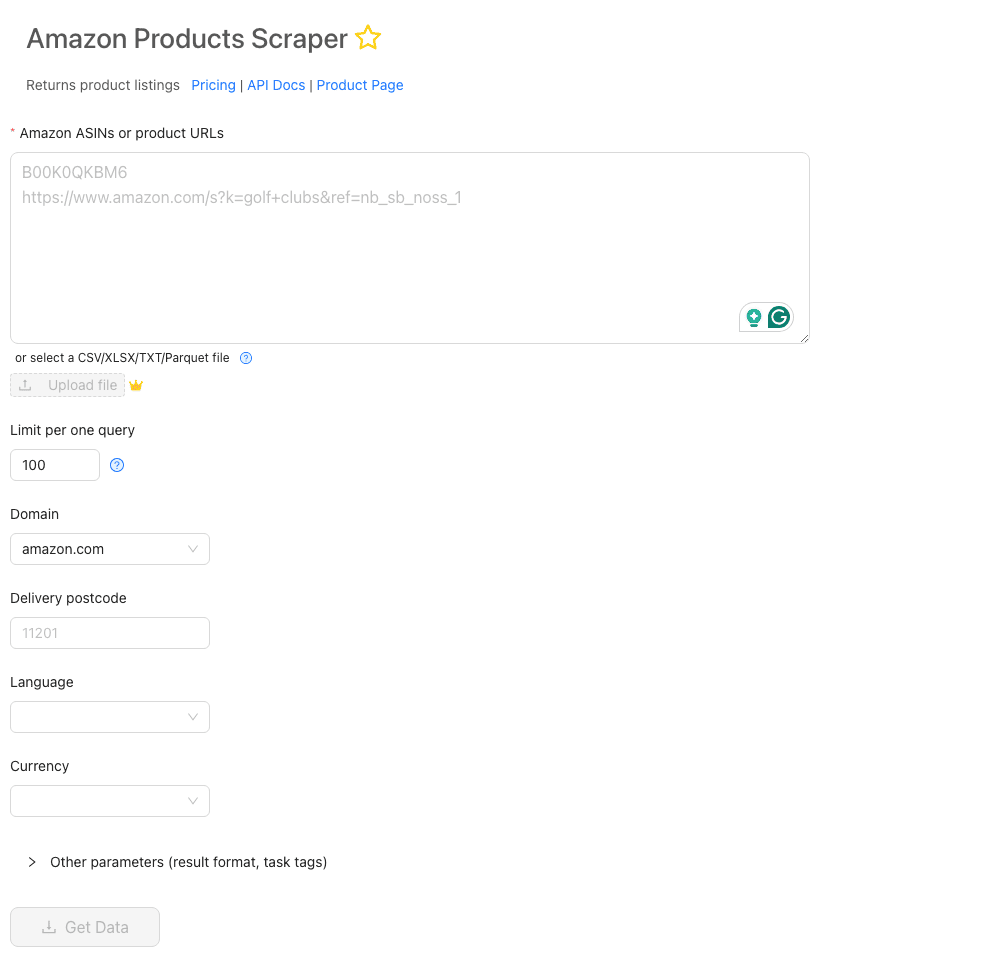Click the Delivery postcode input field
The width and height of the screenshot is (984, 972).
point(110,632)
